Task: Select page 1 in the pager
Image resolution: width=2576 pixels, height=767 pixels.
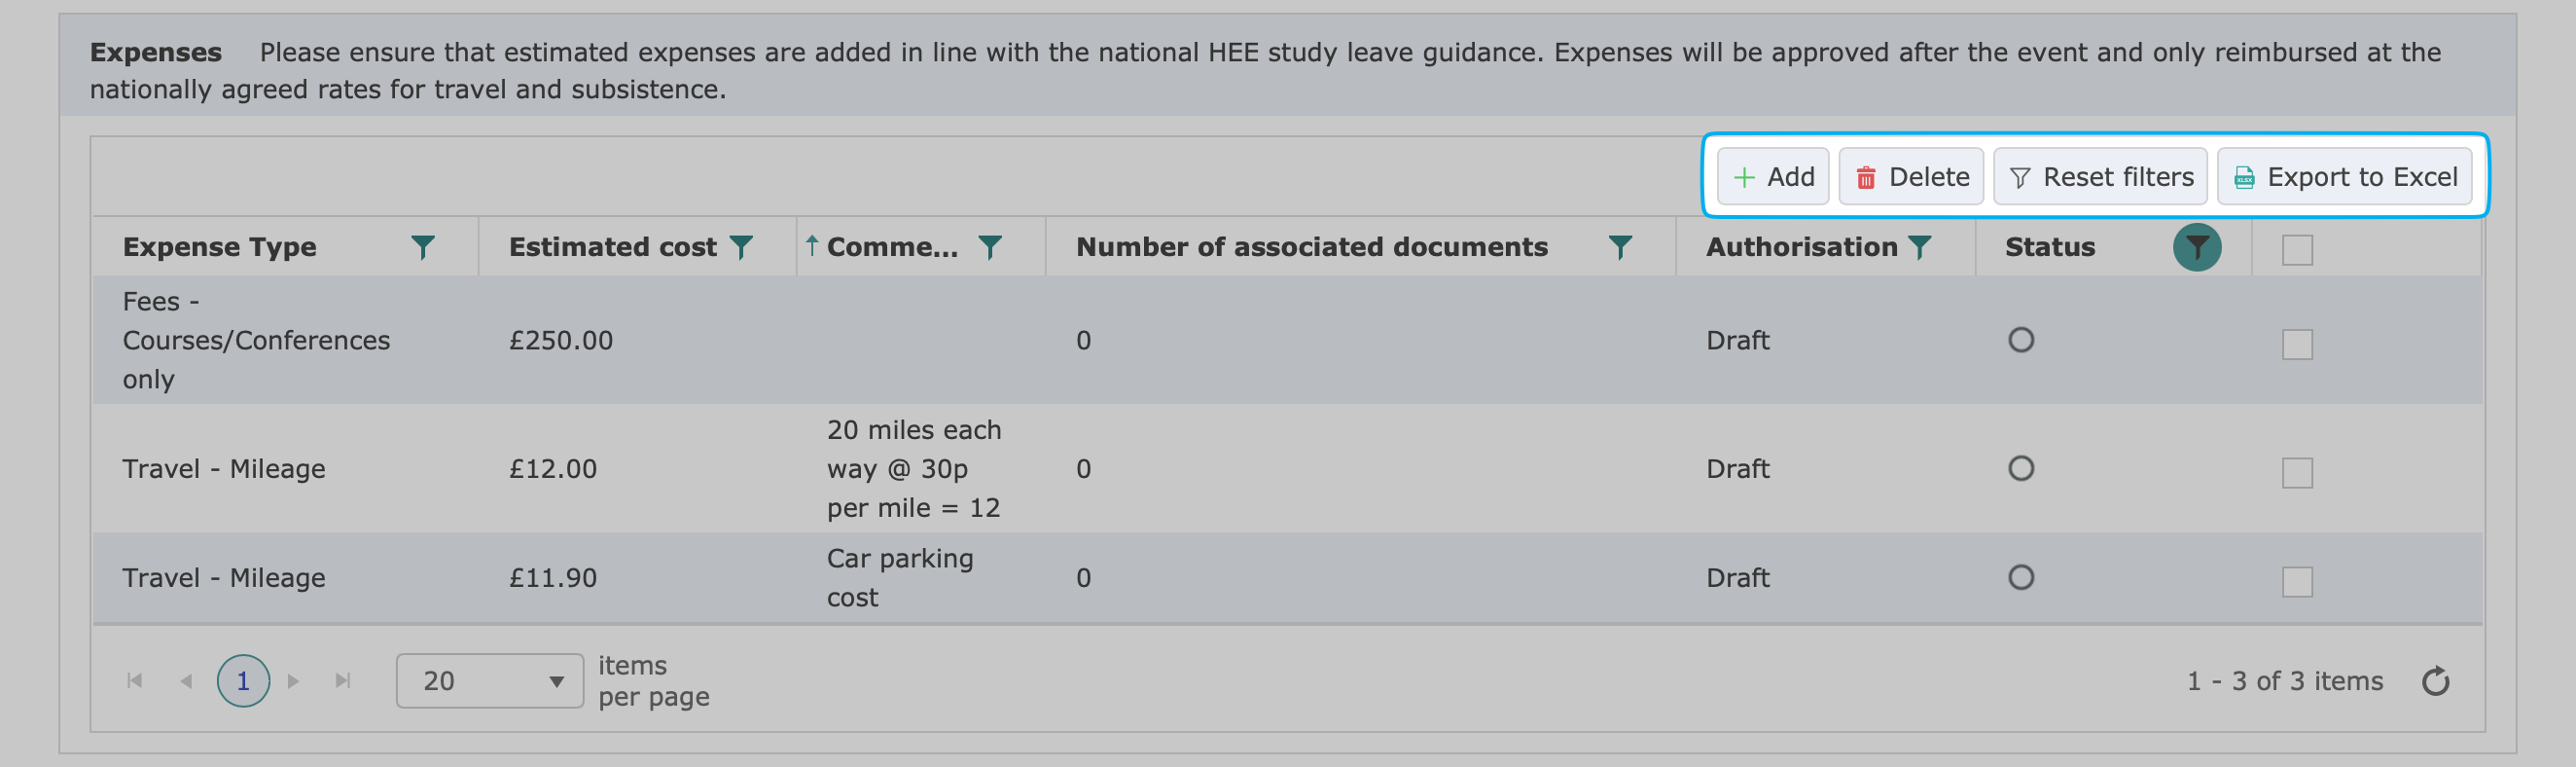Action: (243, 681)
